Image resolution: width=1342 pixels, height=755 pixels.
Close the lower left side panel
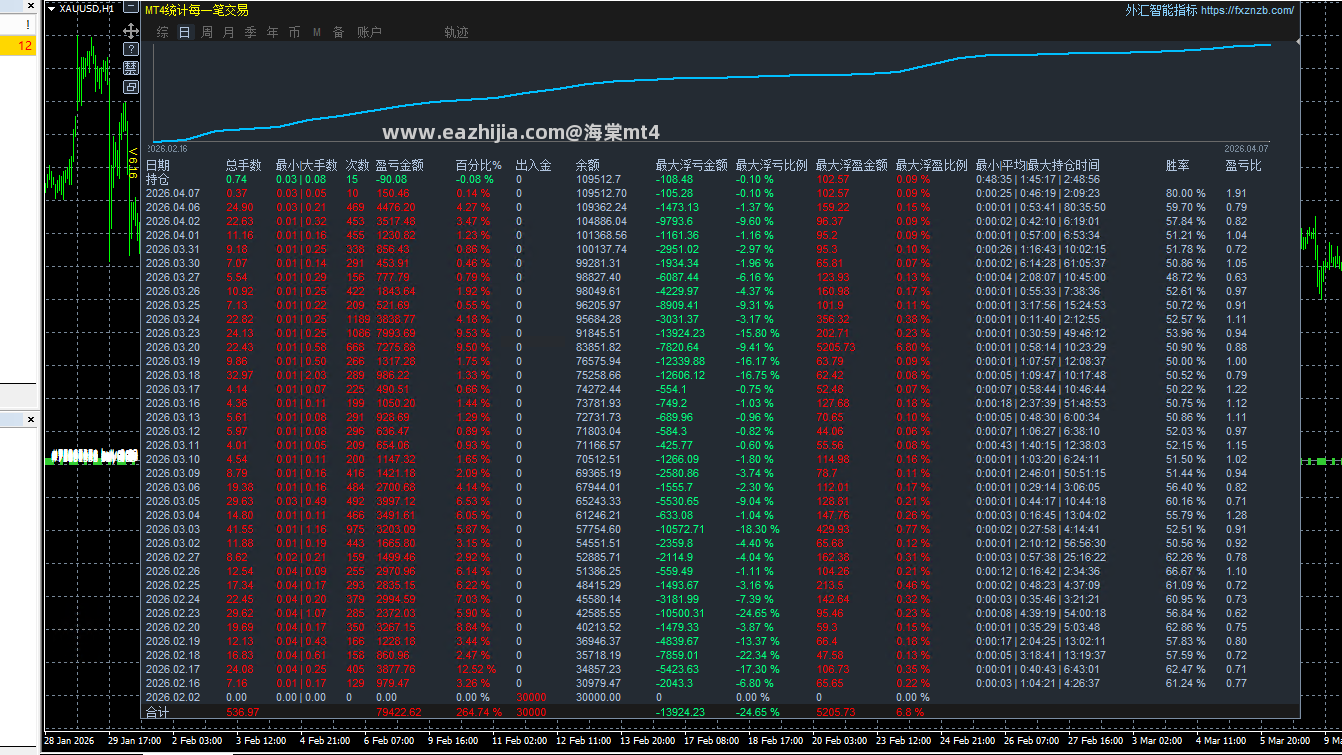[x=30, y=419]
